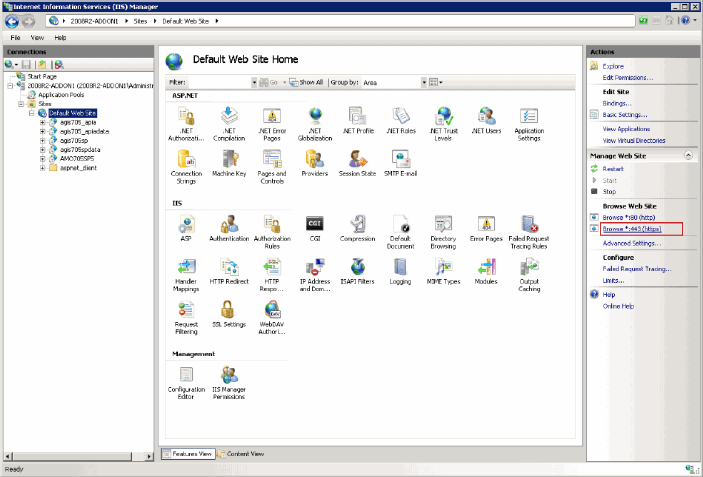The image size is (703, 477).
Task: Collapse the Manage Web Site section
Action: tap(689, 157)
